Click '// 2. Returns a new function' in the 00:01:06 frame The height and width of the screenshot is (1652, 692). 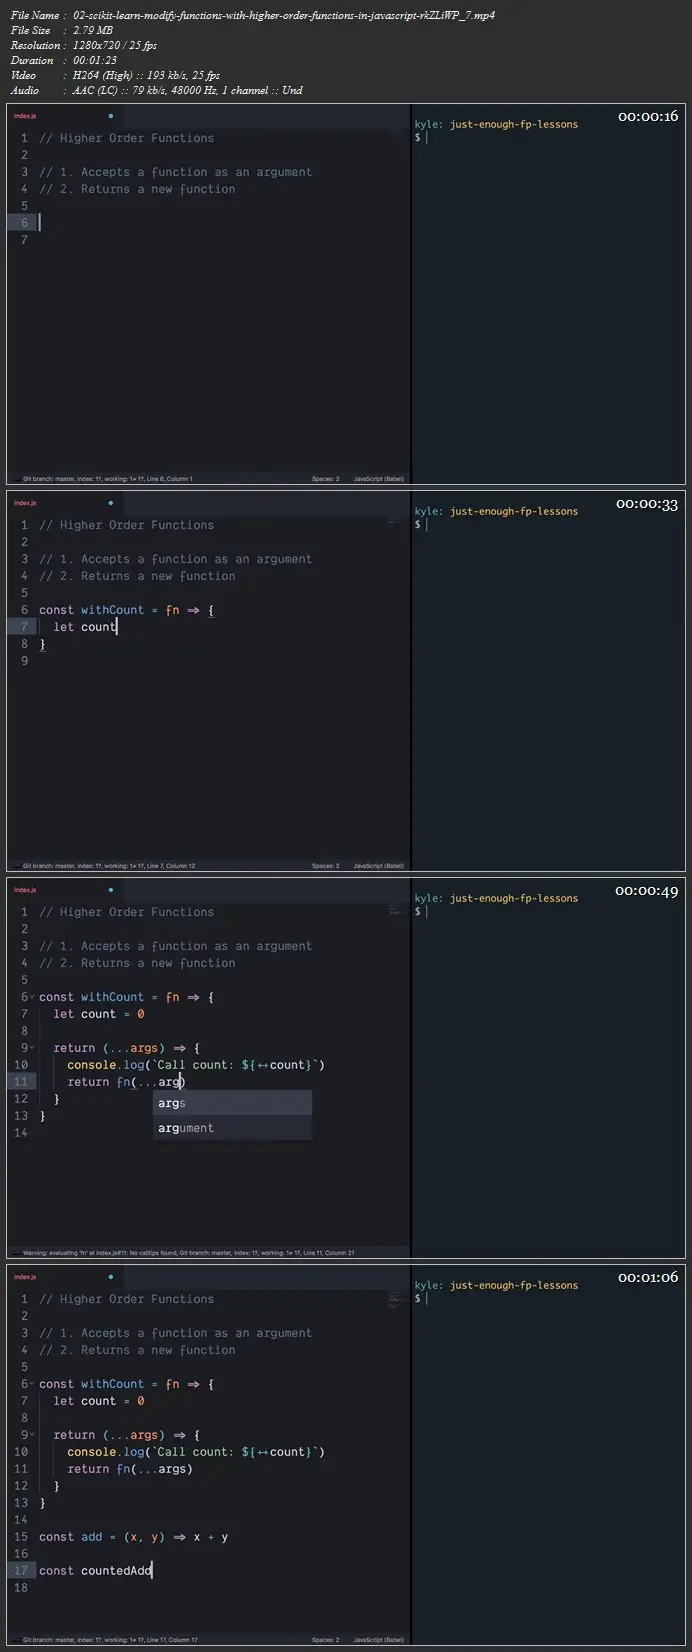(138, 1350)
